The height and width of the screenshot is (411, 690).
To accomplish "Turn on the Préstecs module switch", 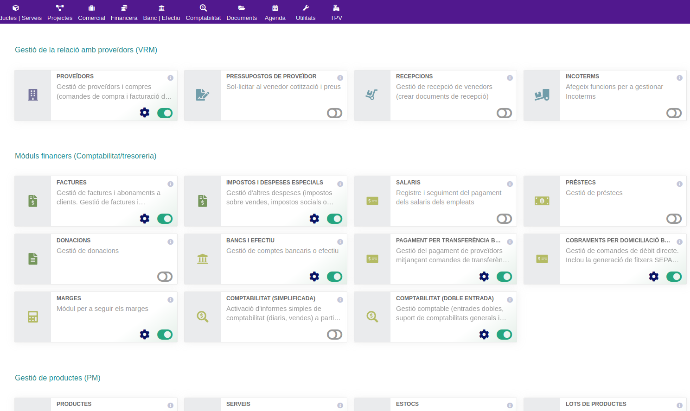I will [x=674, y=219].
